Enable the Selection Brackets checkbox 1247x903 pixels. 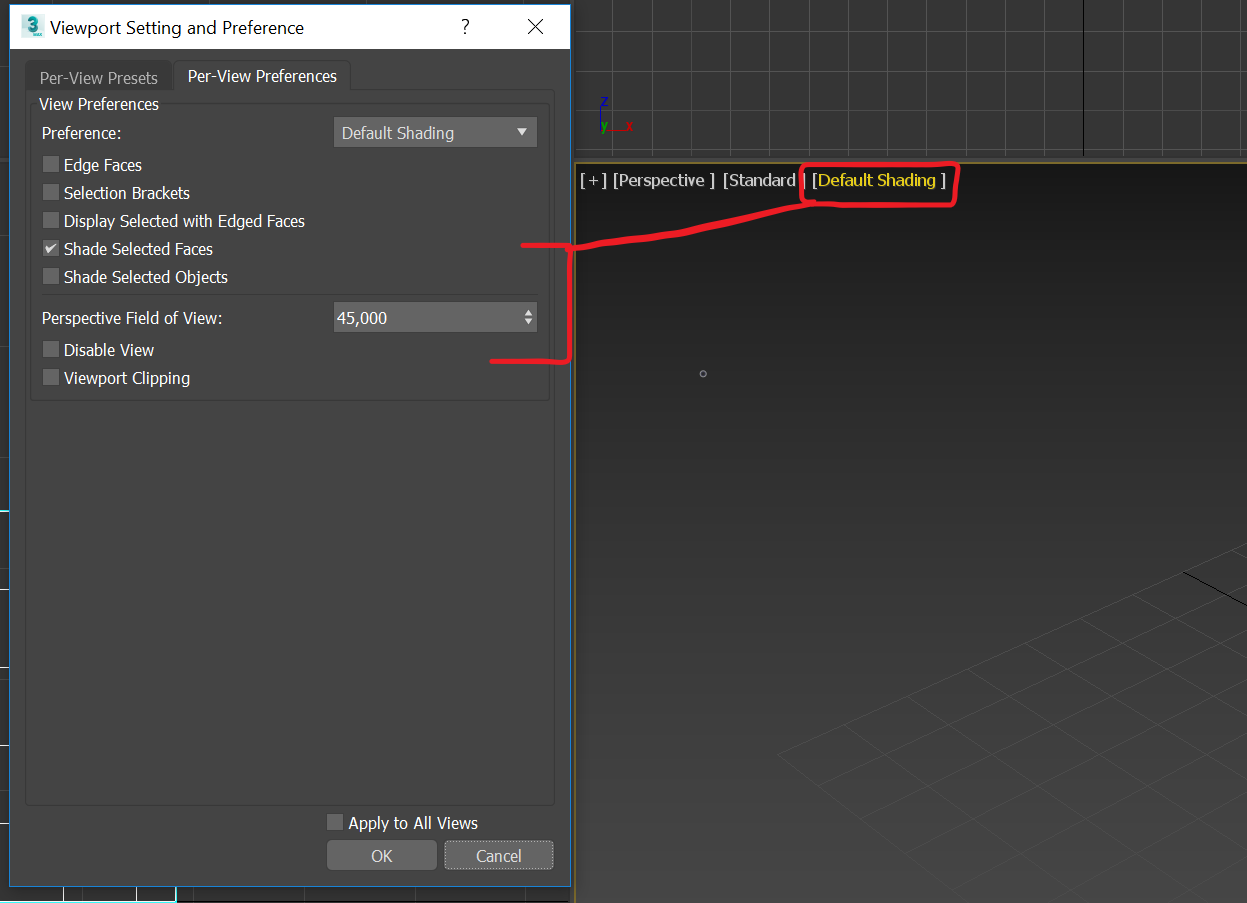click(51, 193)
